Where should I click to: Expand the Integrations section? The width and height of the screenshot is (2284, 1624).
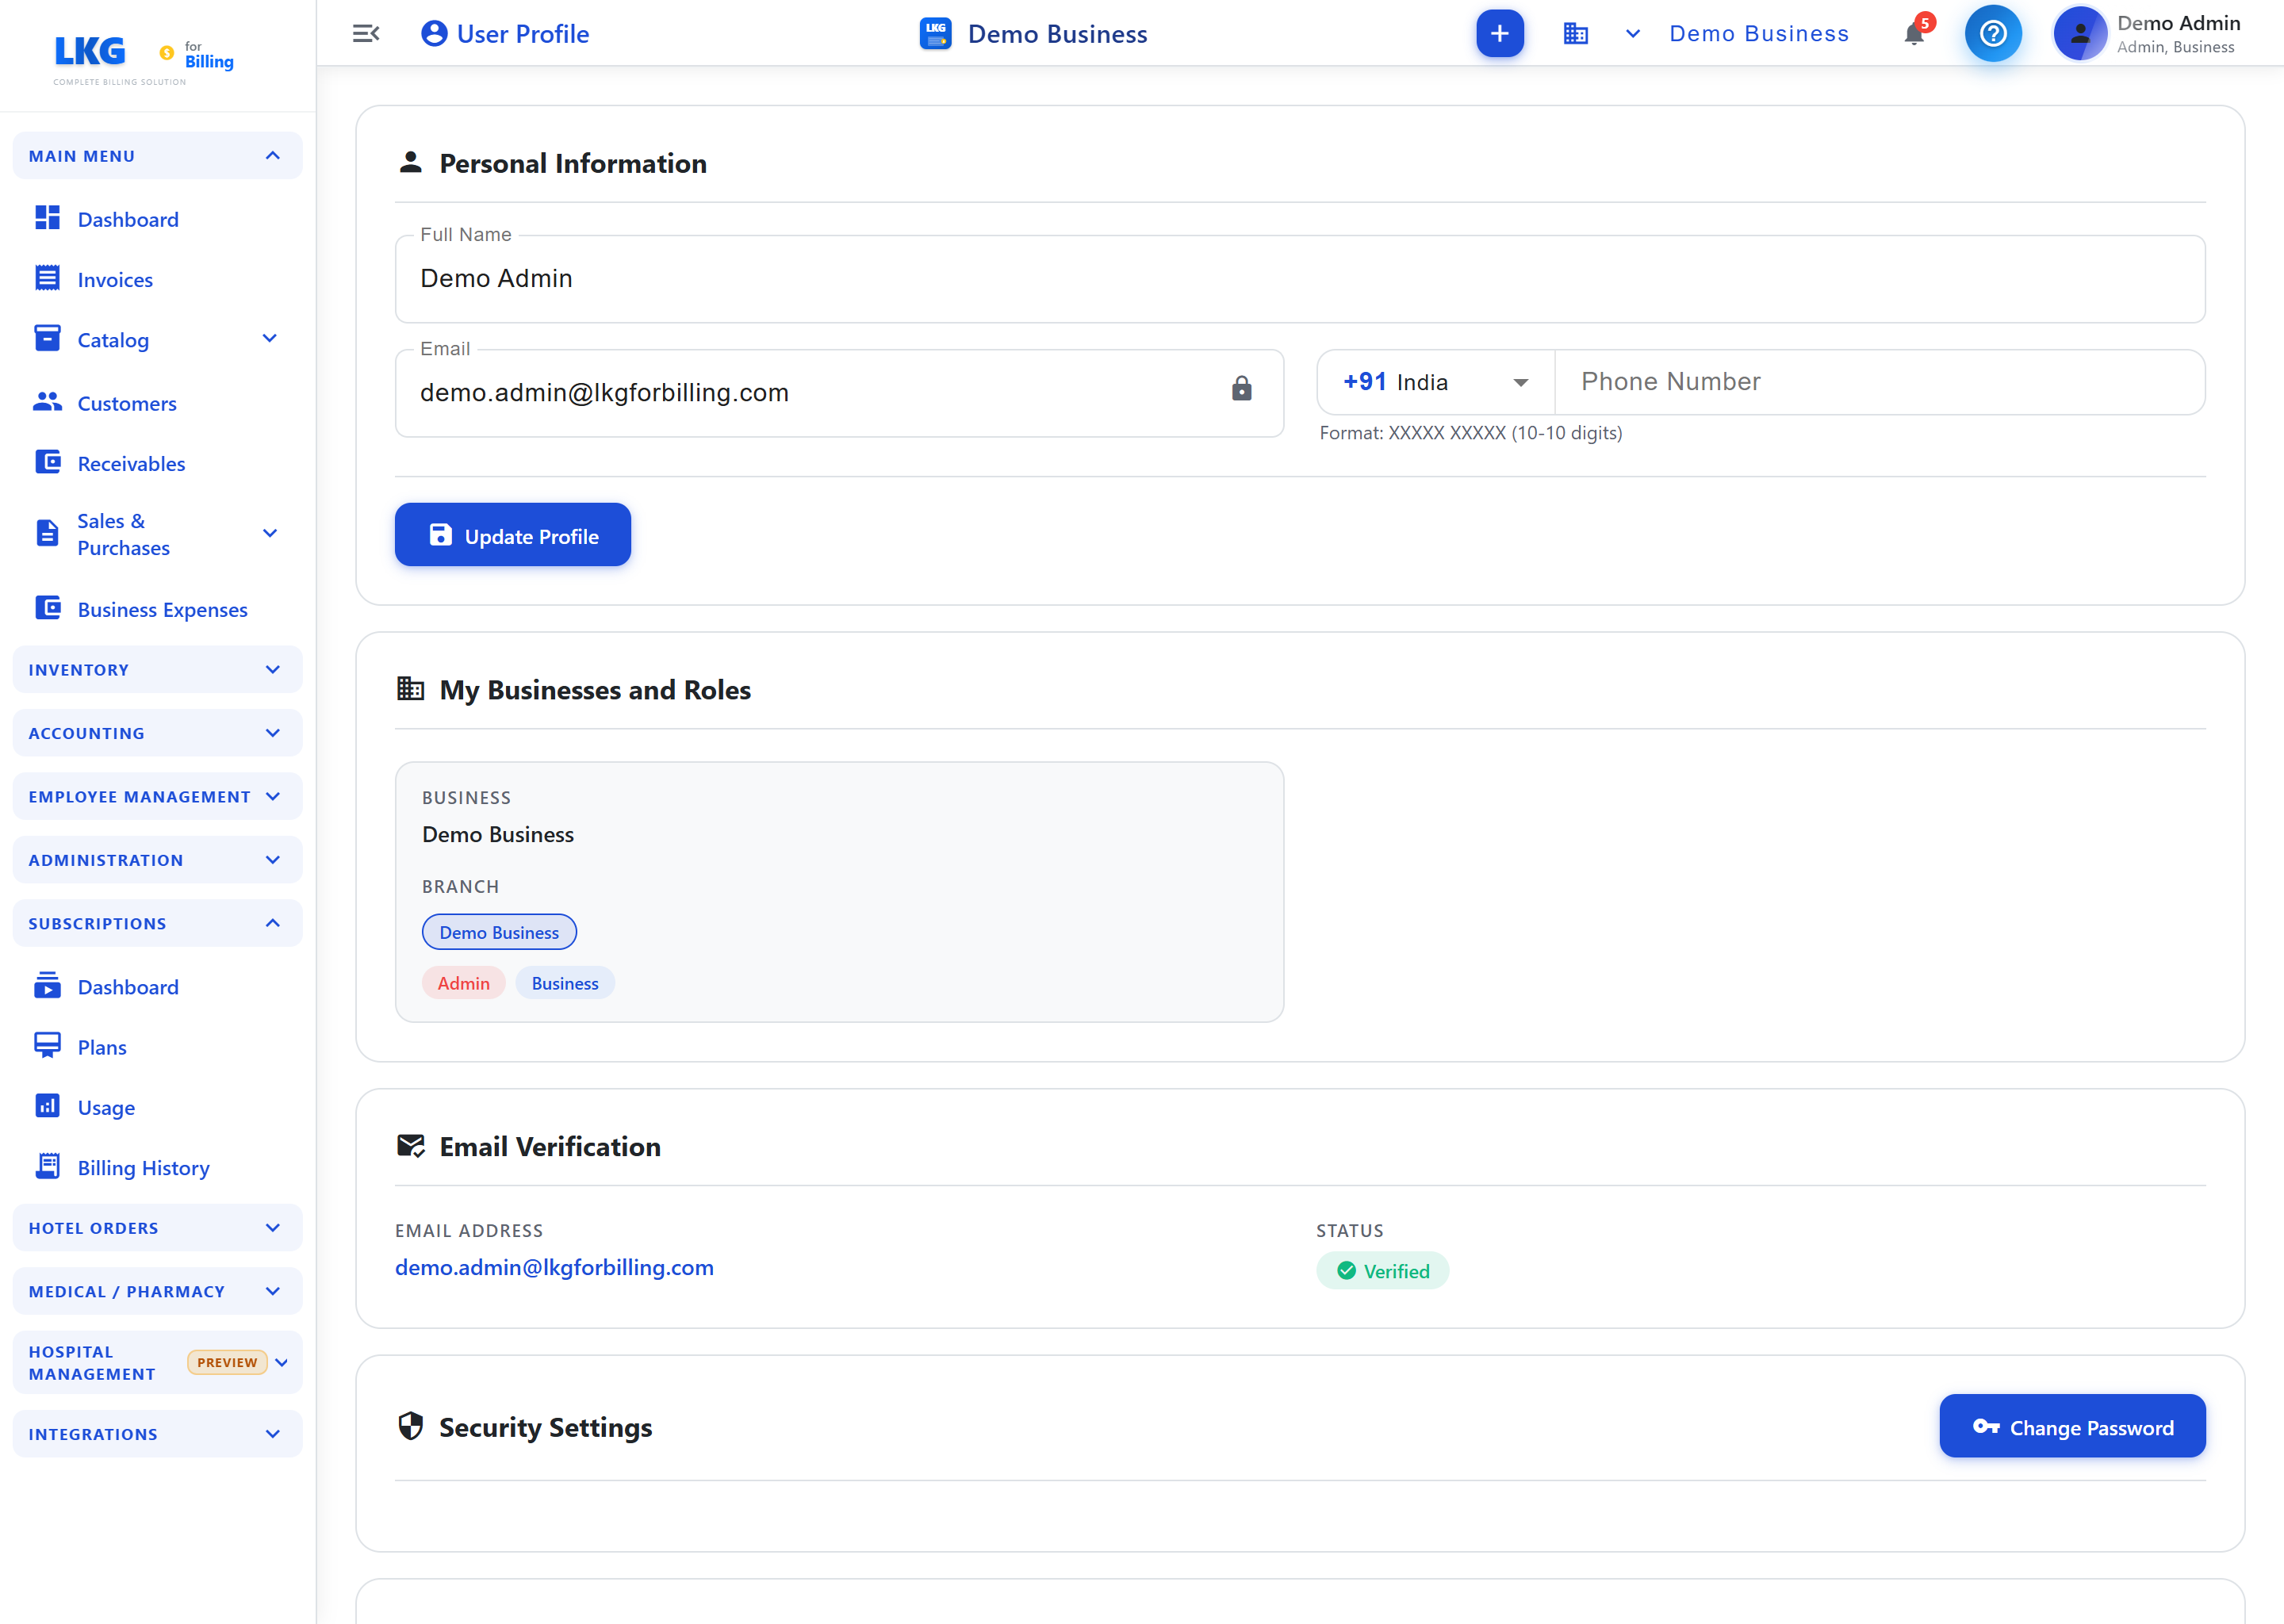tap(157, 1433)
